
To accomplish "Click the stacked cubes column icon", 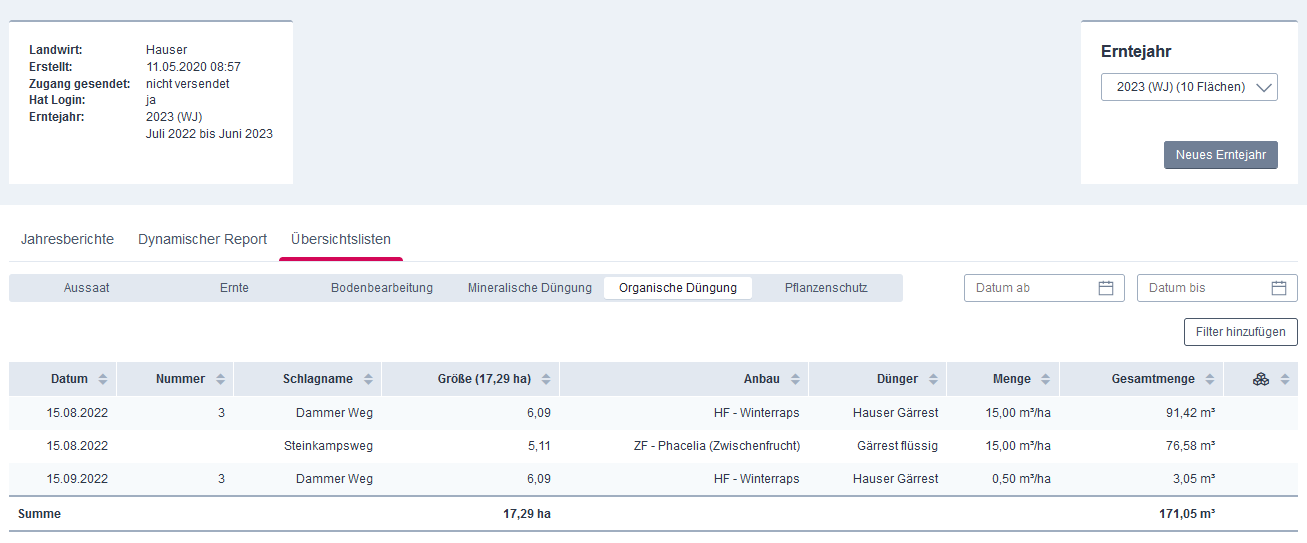I will pos(1260,379).
